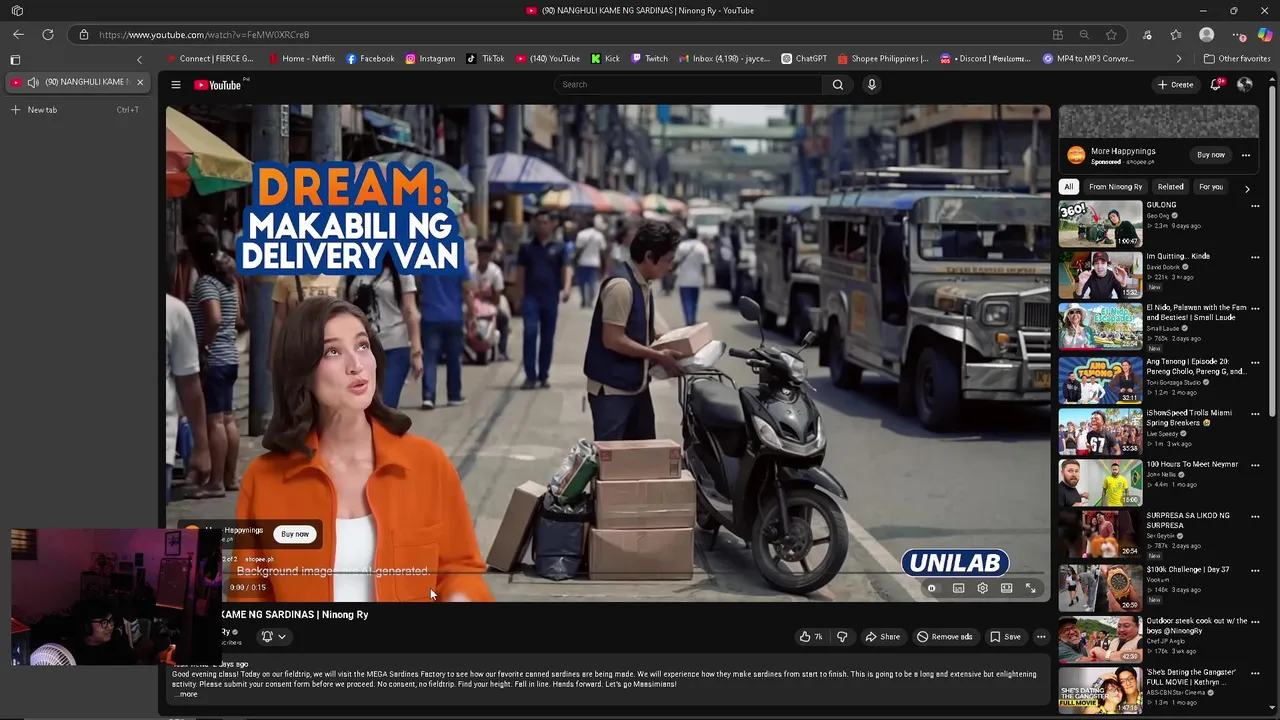1280x720 pixels.
Task: Save the video to a playlist
Action: click(1005, 637)
